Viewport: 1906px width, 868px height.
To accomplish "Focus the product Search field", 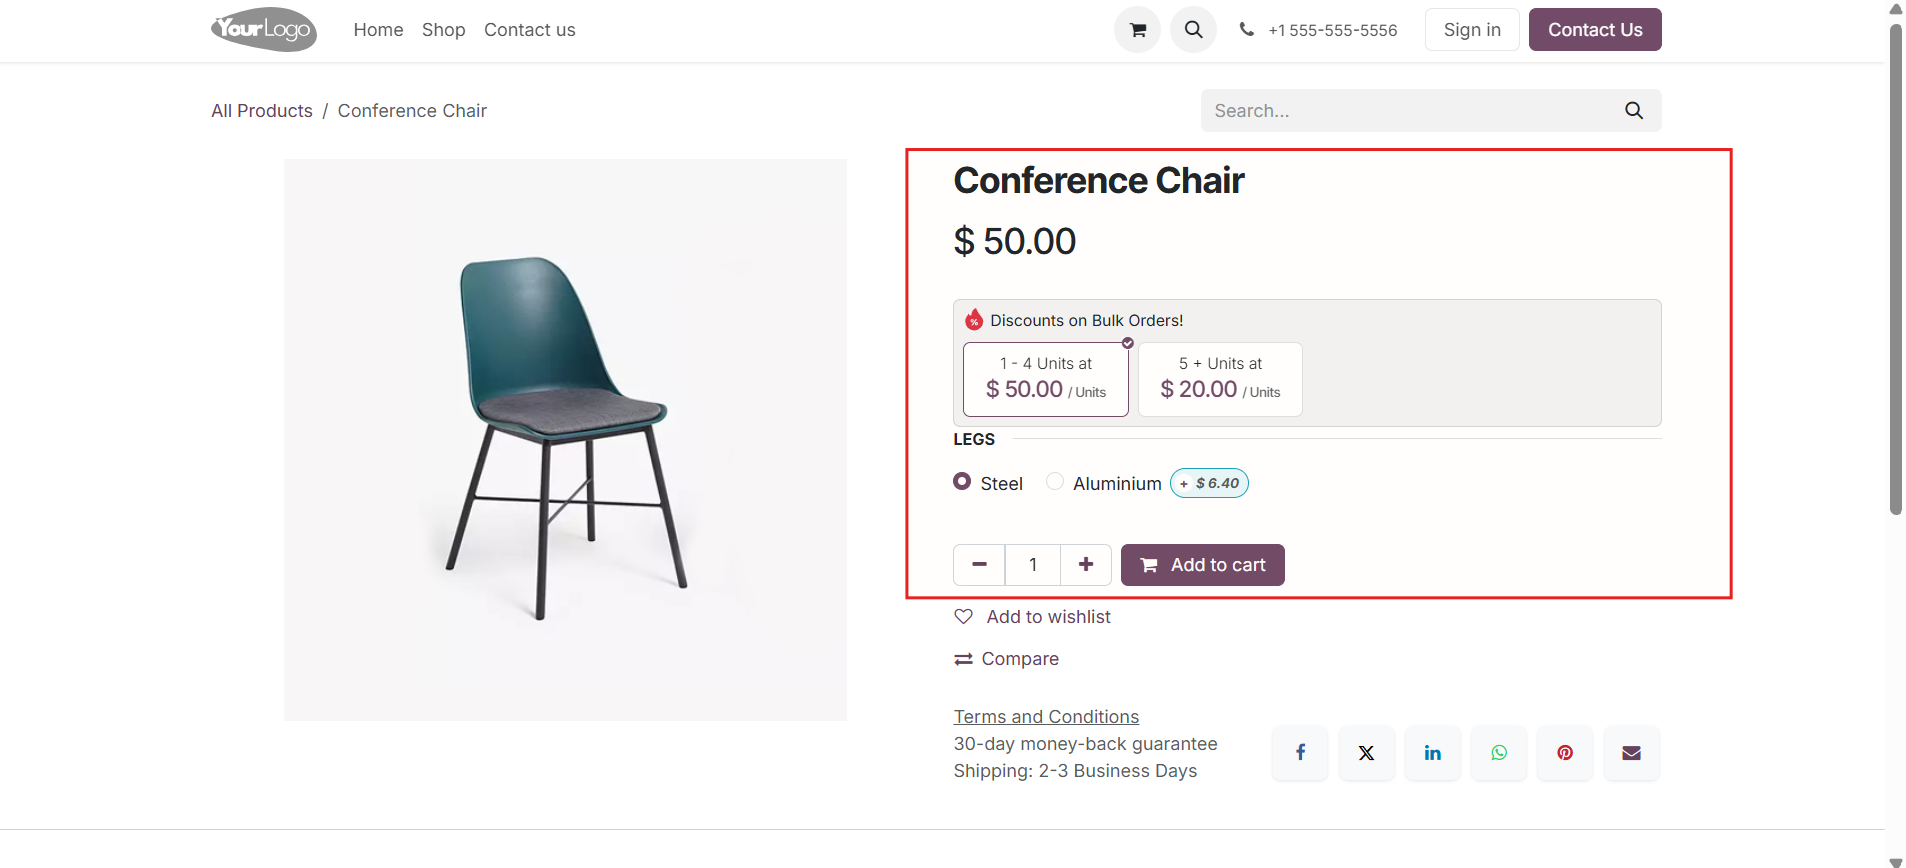I will (1410, 111).
